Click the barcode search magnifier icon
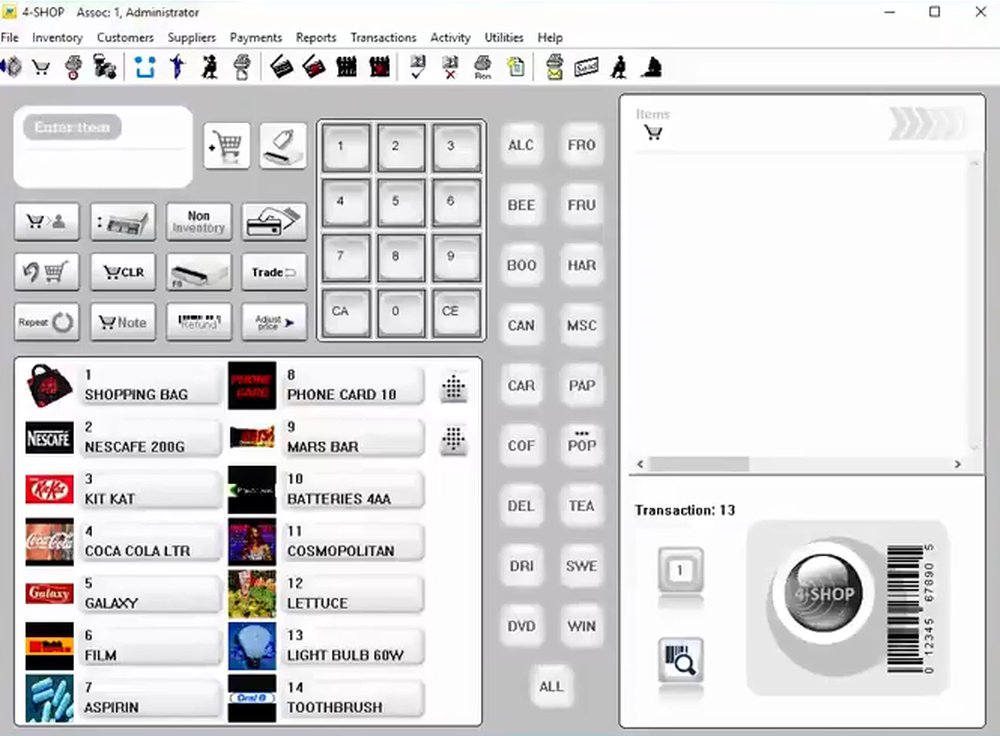Image resolution: width=1000 pixels, height=736 pixels. click(x=680, y=659)
